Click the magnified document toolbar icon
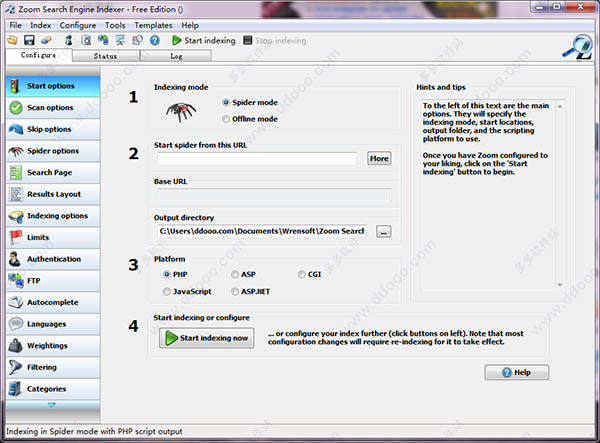The image size is (600, 443). [x=86, y=40]
